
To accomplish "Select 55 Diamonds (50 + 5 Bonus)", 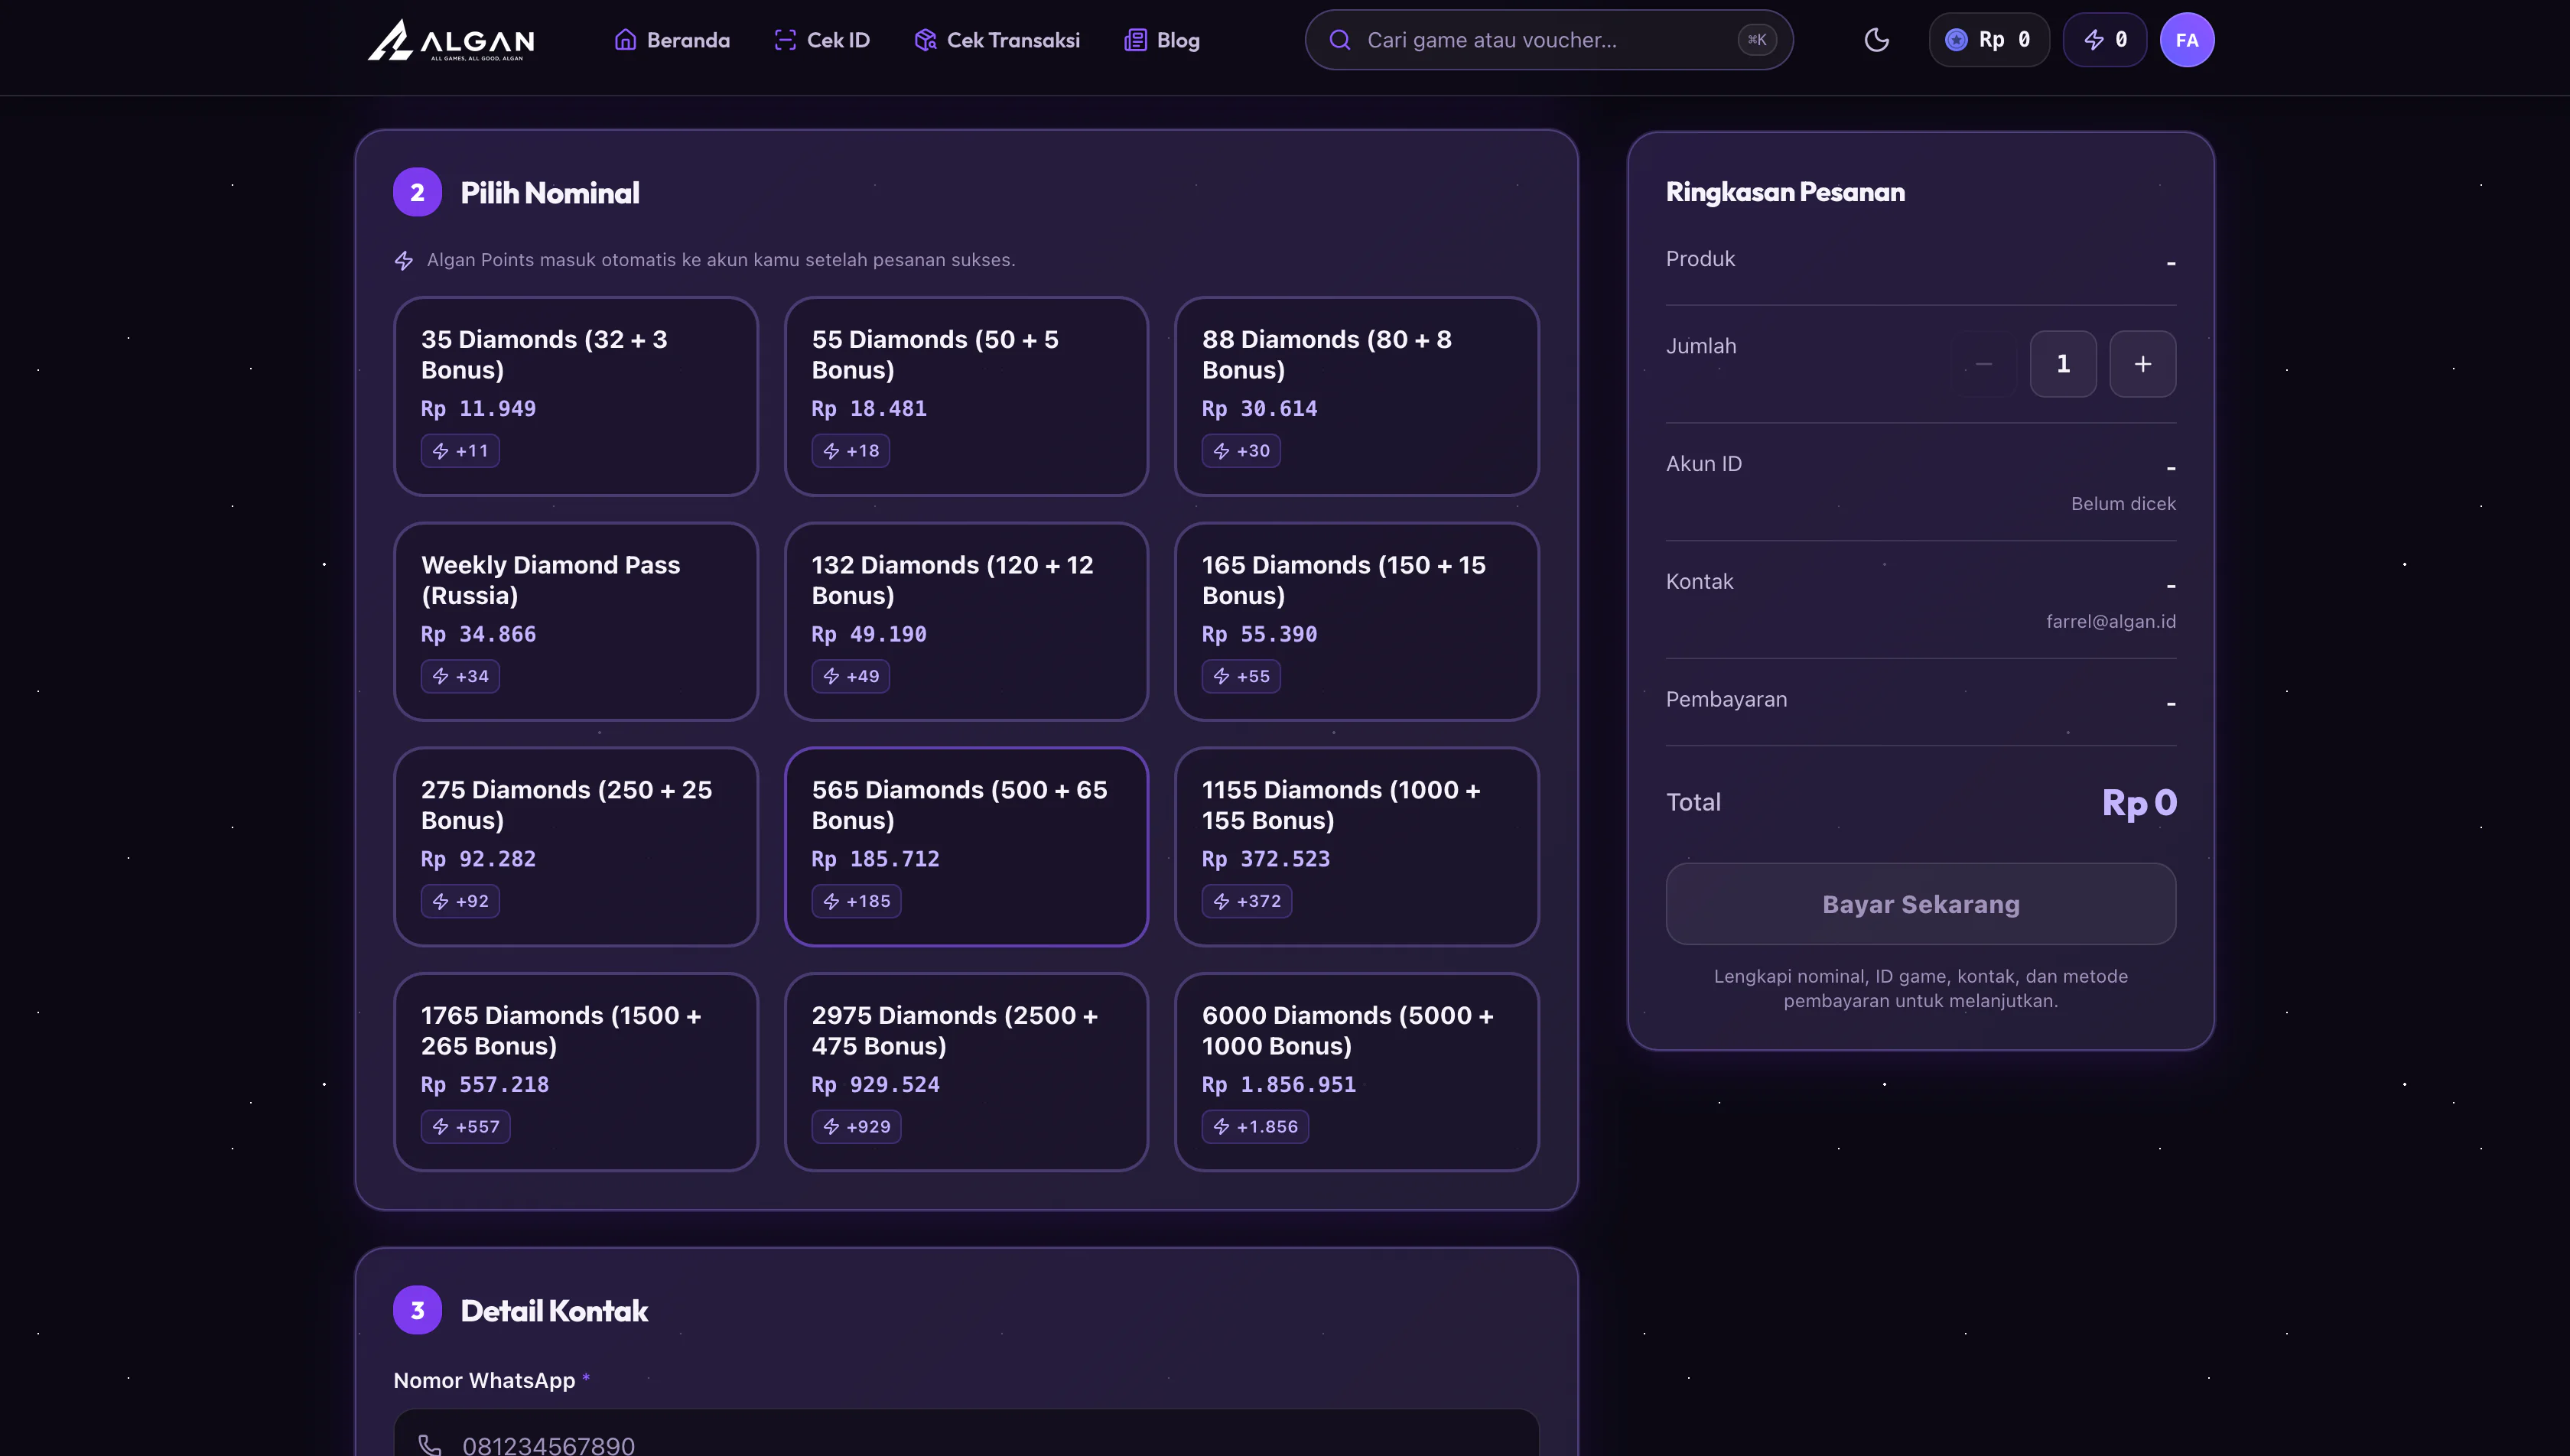I will pos(966,396).
